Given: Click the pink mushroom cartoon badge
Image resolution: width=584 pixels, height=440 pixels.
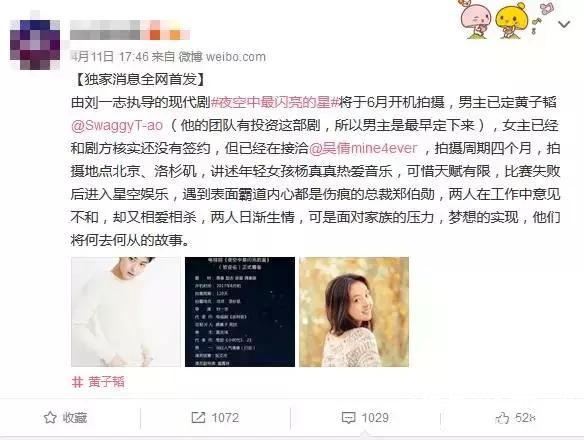Looking at the screenshot, I should click(476, 19).
